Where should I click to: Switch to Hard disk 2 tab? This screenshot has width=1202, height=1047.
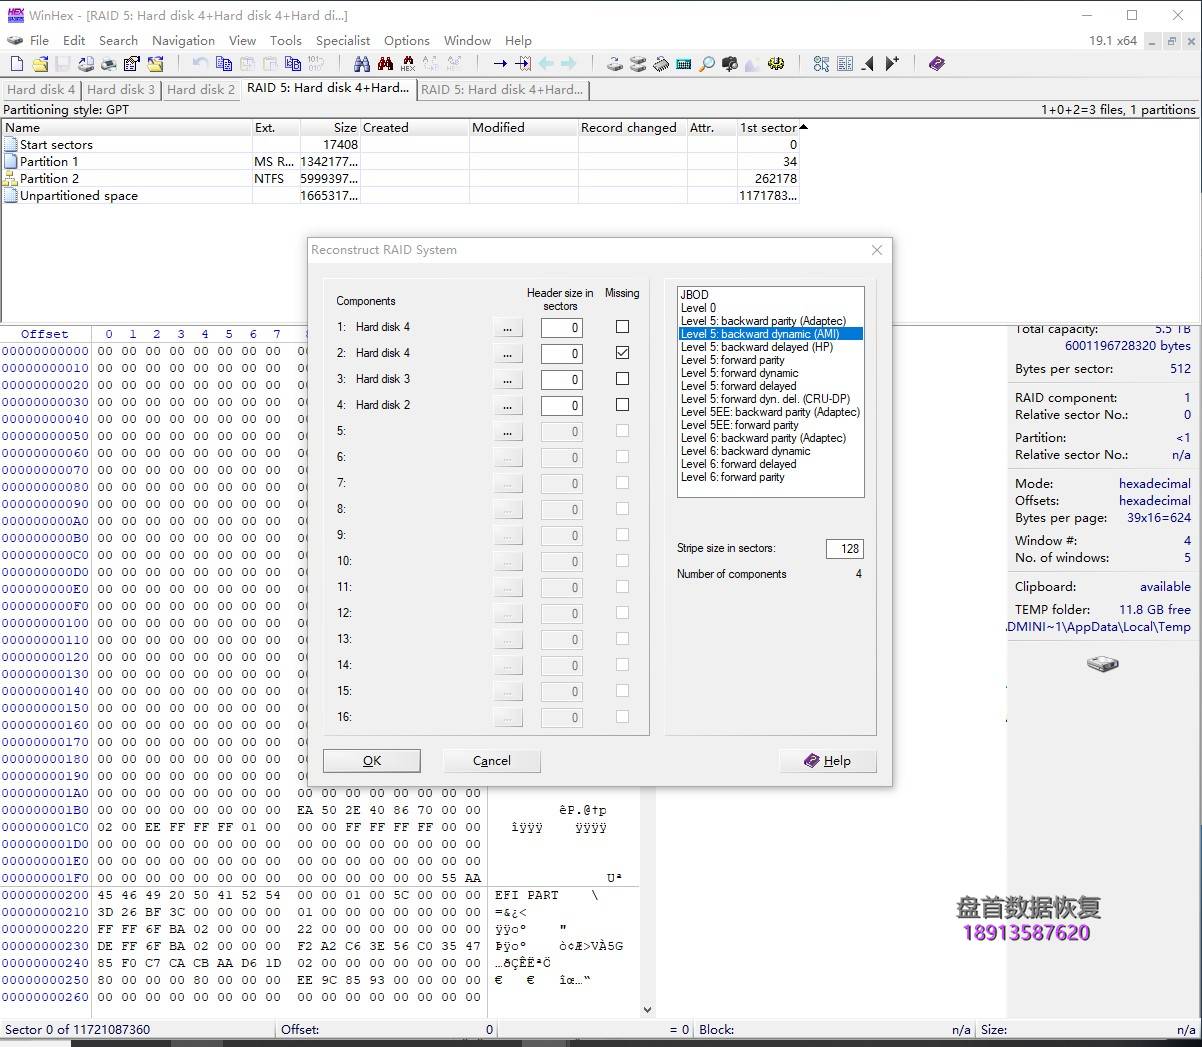pos(201,89)
